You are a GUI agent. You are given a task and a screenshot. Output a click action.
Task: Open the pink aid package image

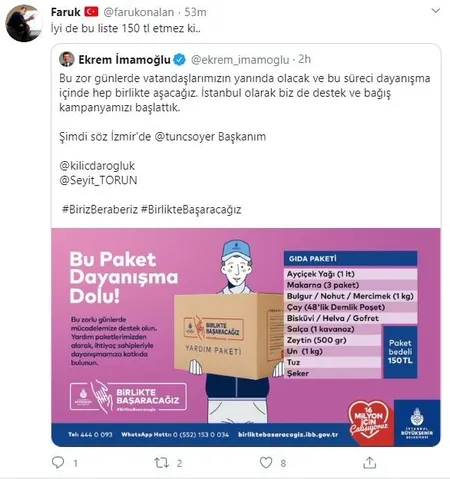pyautogui.click(x=246, y=337)
